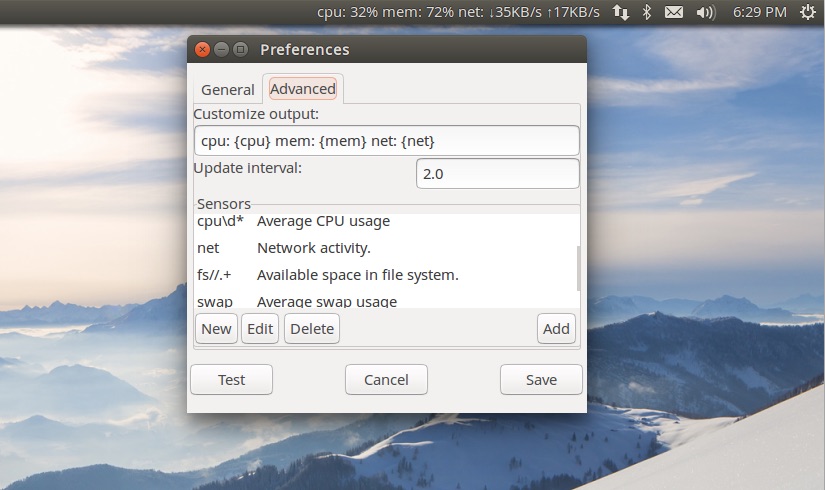The width and height of the screenshot is (825, 490).
Task: Select the Advanced tab
Action: (x=303, y=88)
